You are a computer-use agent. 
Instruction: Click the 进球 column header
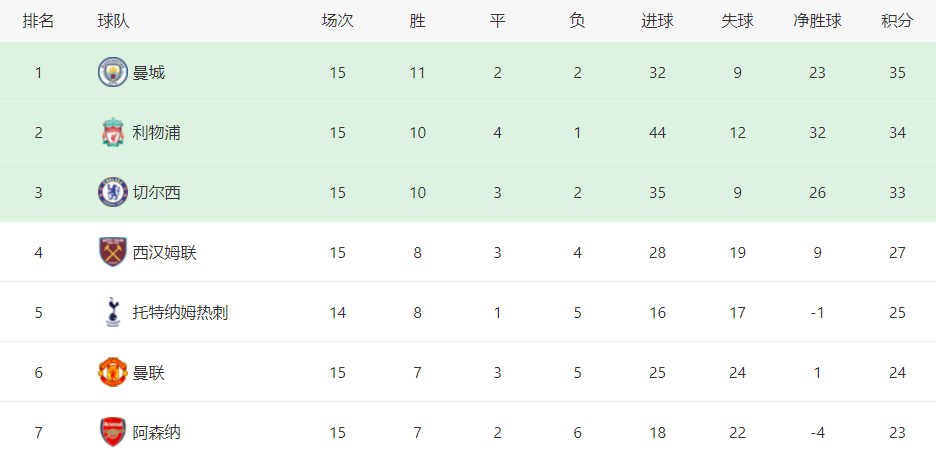click(657, 21)
